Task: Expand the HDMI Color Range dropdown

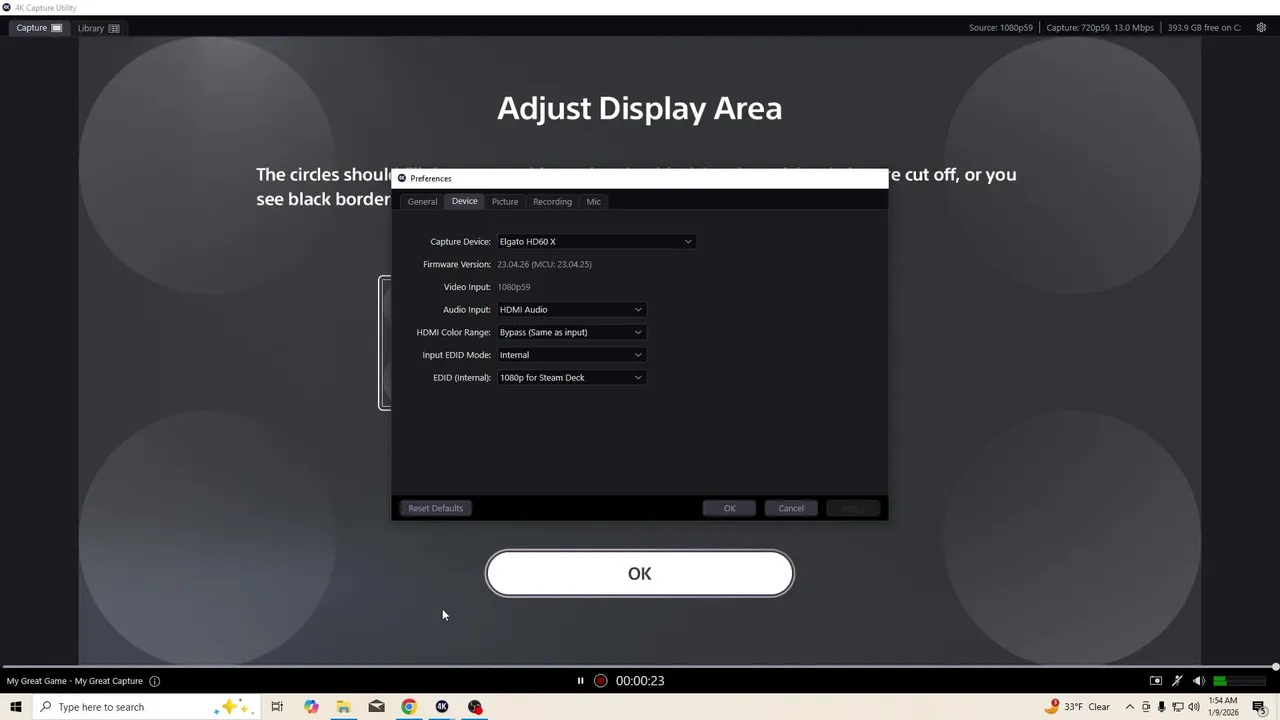Action: (x=571, y=332)
